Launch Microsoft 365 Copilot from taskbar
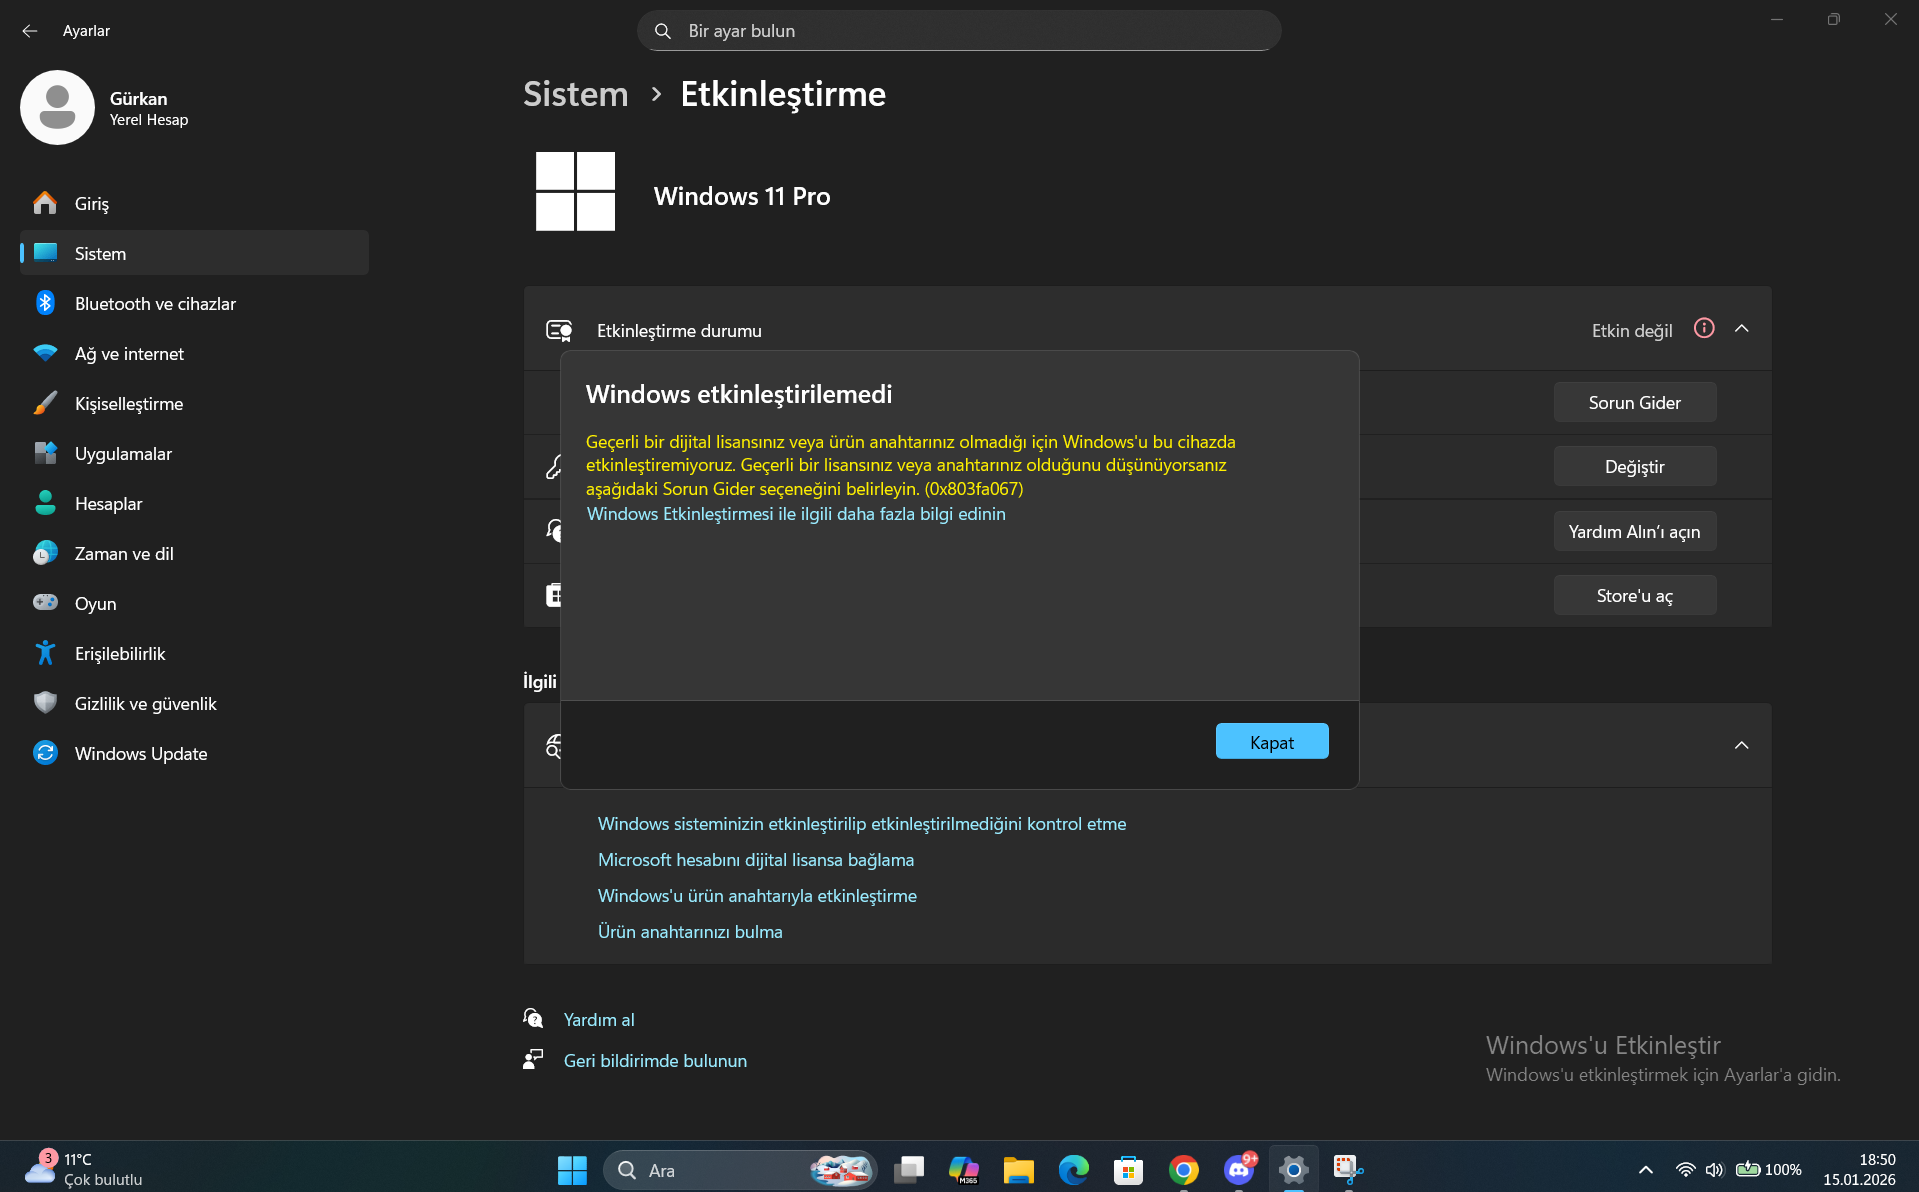The image size is (1919, 1192). (x=964, y=1170)
